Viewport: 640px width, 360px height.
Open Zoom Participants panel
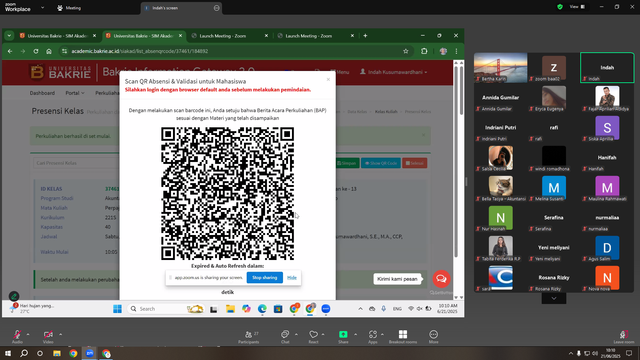pos(249,336)
